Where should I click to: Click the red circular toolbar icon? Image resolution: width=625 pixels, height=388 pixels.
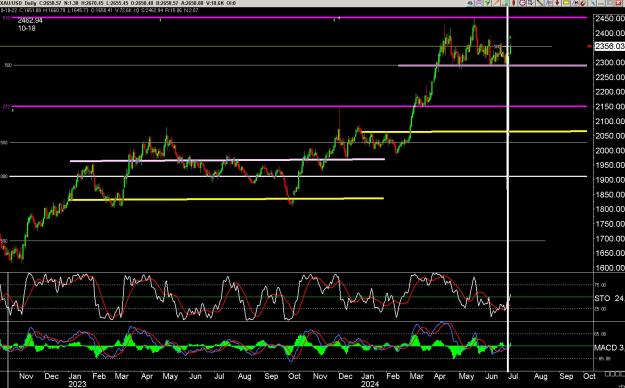coord(523,3)
